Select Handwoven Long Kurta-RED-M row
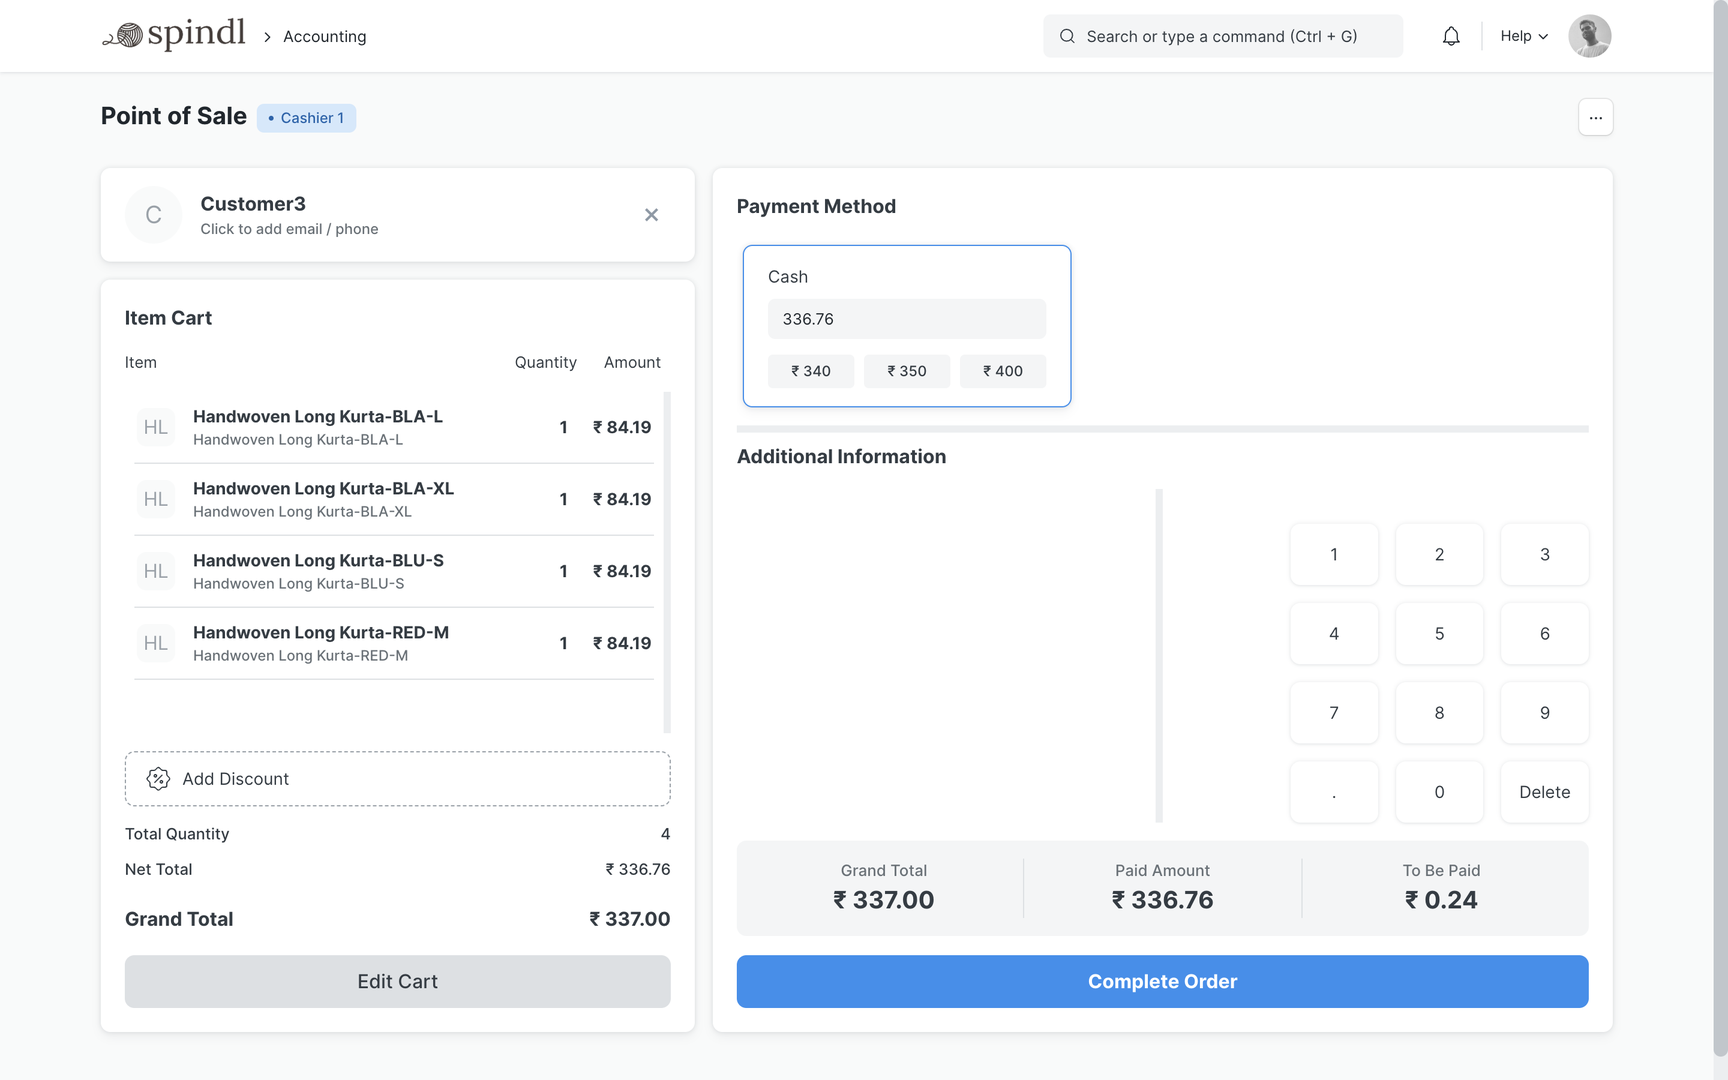This screenshot has width=1728, height=1080. coord(394,643)
